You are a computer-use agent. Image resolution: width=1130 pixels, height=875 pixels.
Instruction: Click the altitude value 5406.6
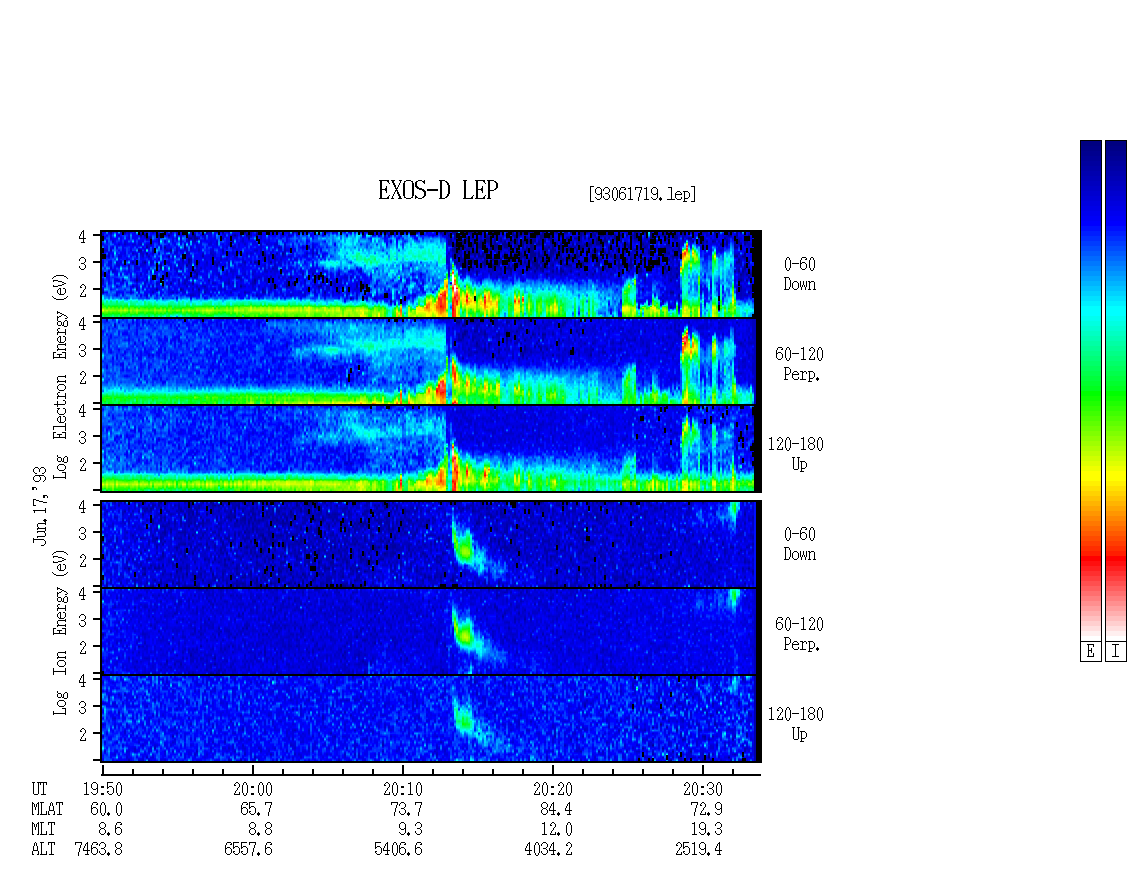pos(399,850)
